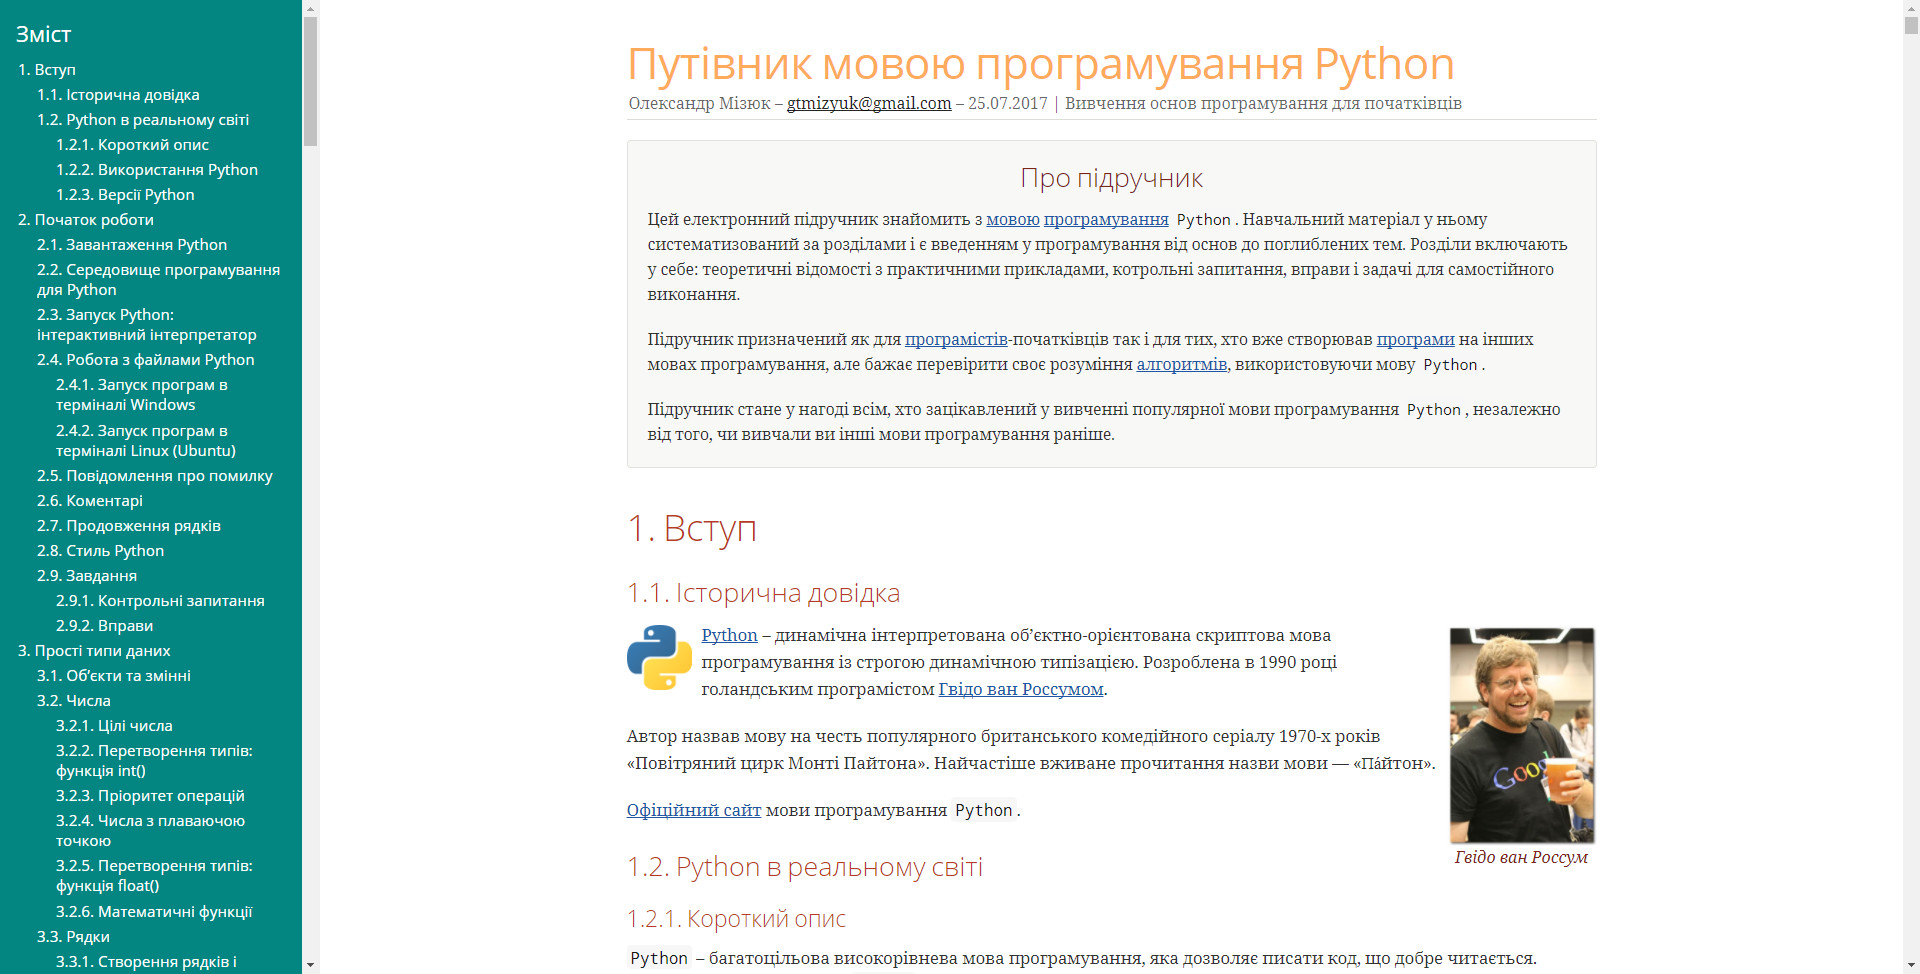Open 1.2.3. Версії Python sidebar entry
This screenshot has height=974, width=1920.
click(x=125, y=195)
